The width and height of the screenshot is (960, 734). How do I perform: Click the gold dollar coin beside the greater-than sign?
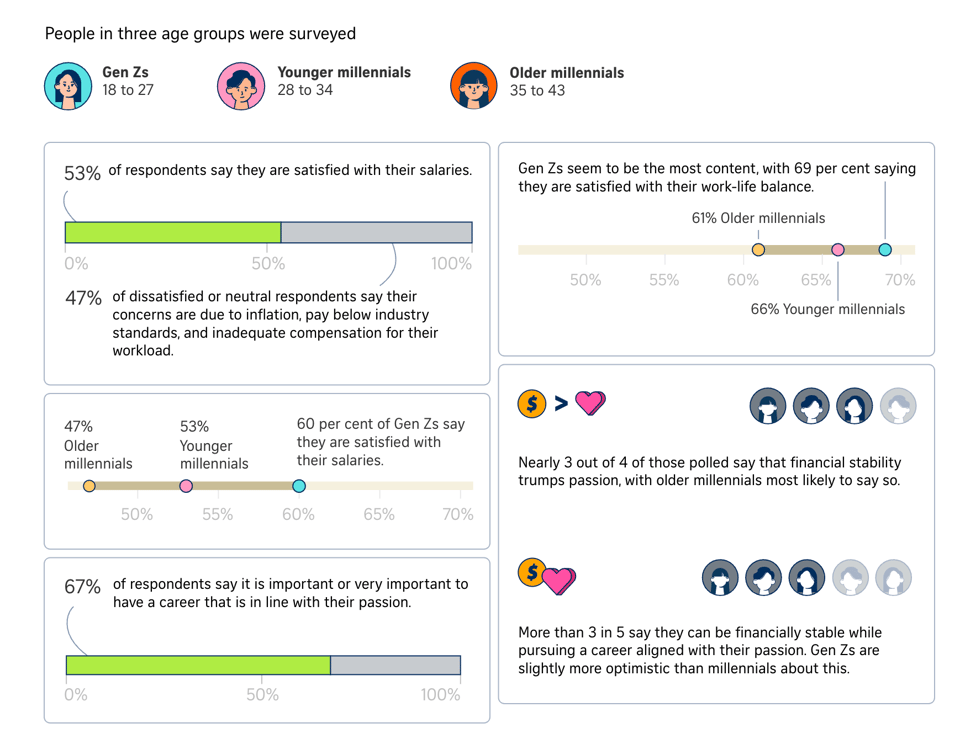tap(532, 404)
